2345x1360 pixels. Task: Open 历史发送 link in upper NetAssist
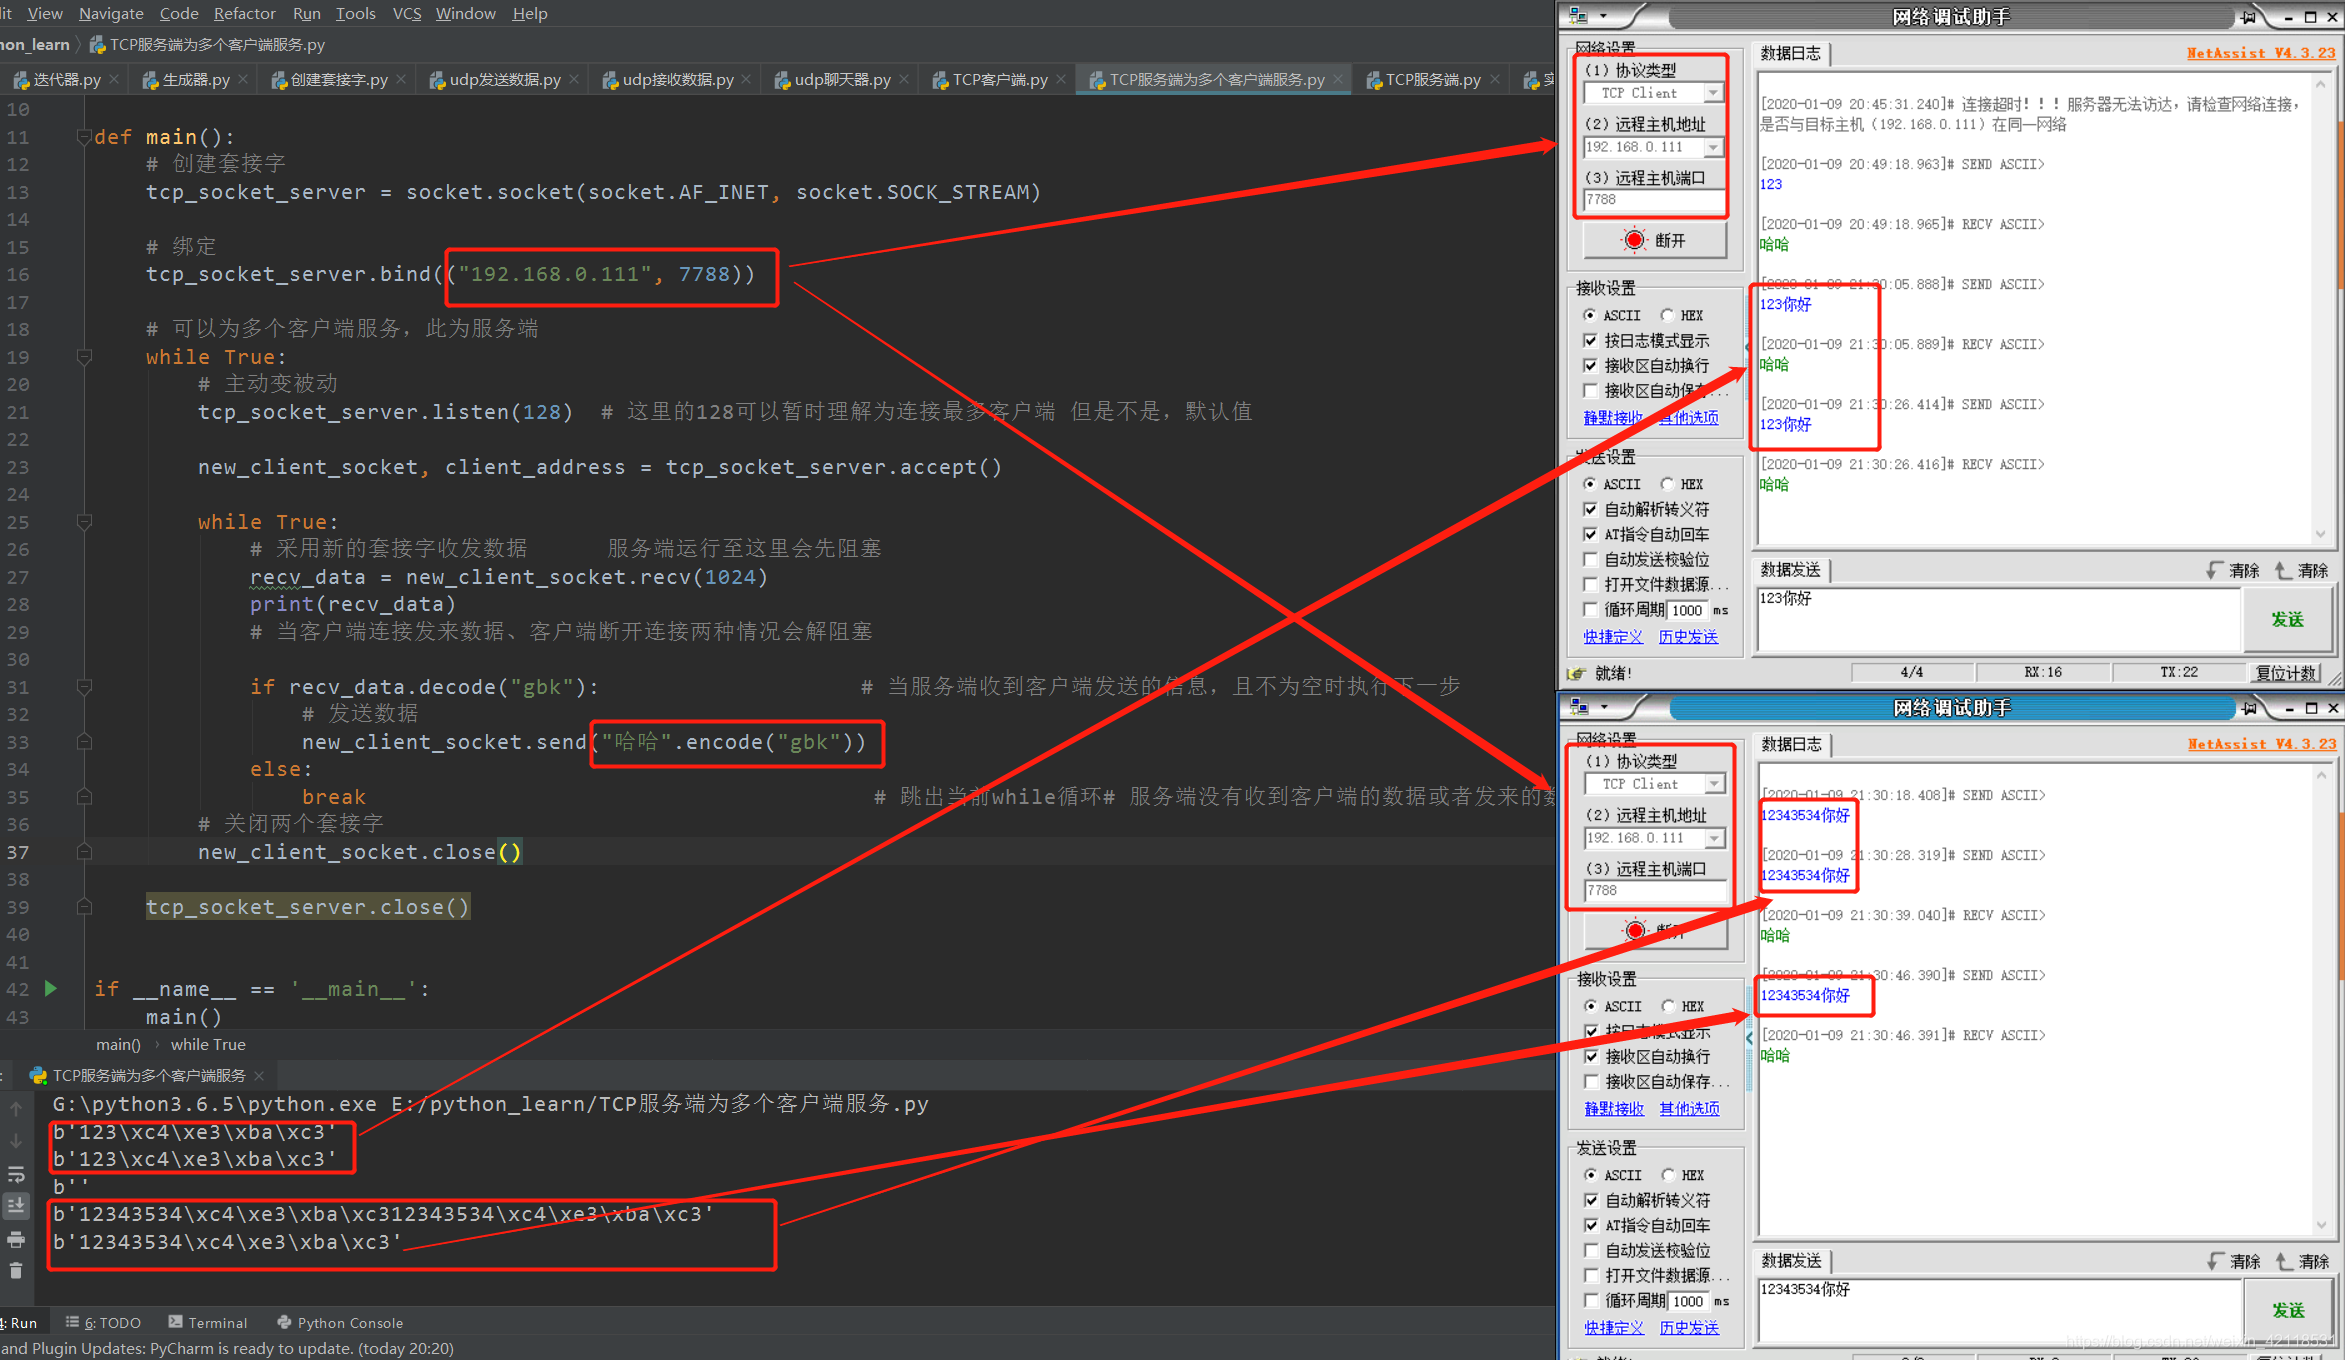1688,636
